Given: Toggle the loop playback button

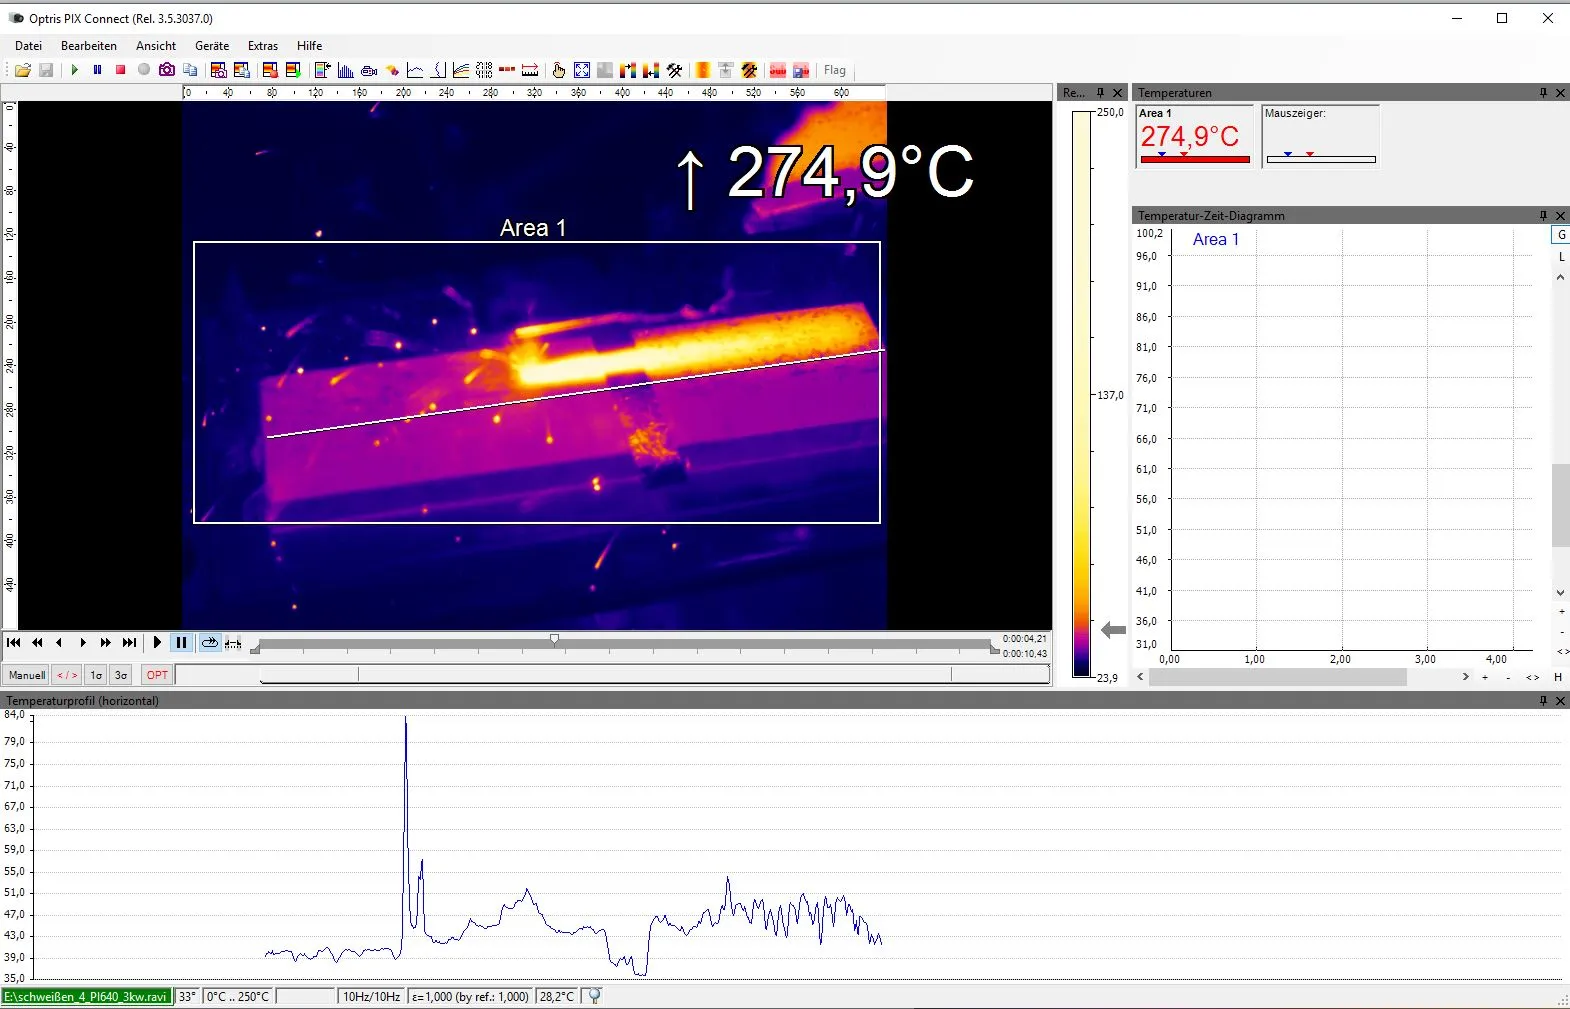Looking at the screenshot, I should [x=209, y=643].
